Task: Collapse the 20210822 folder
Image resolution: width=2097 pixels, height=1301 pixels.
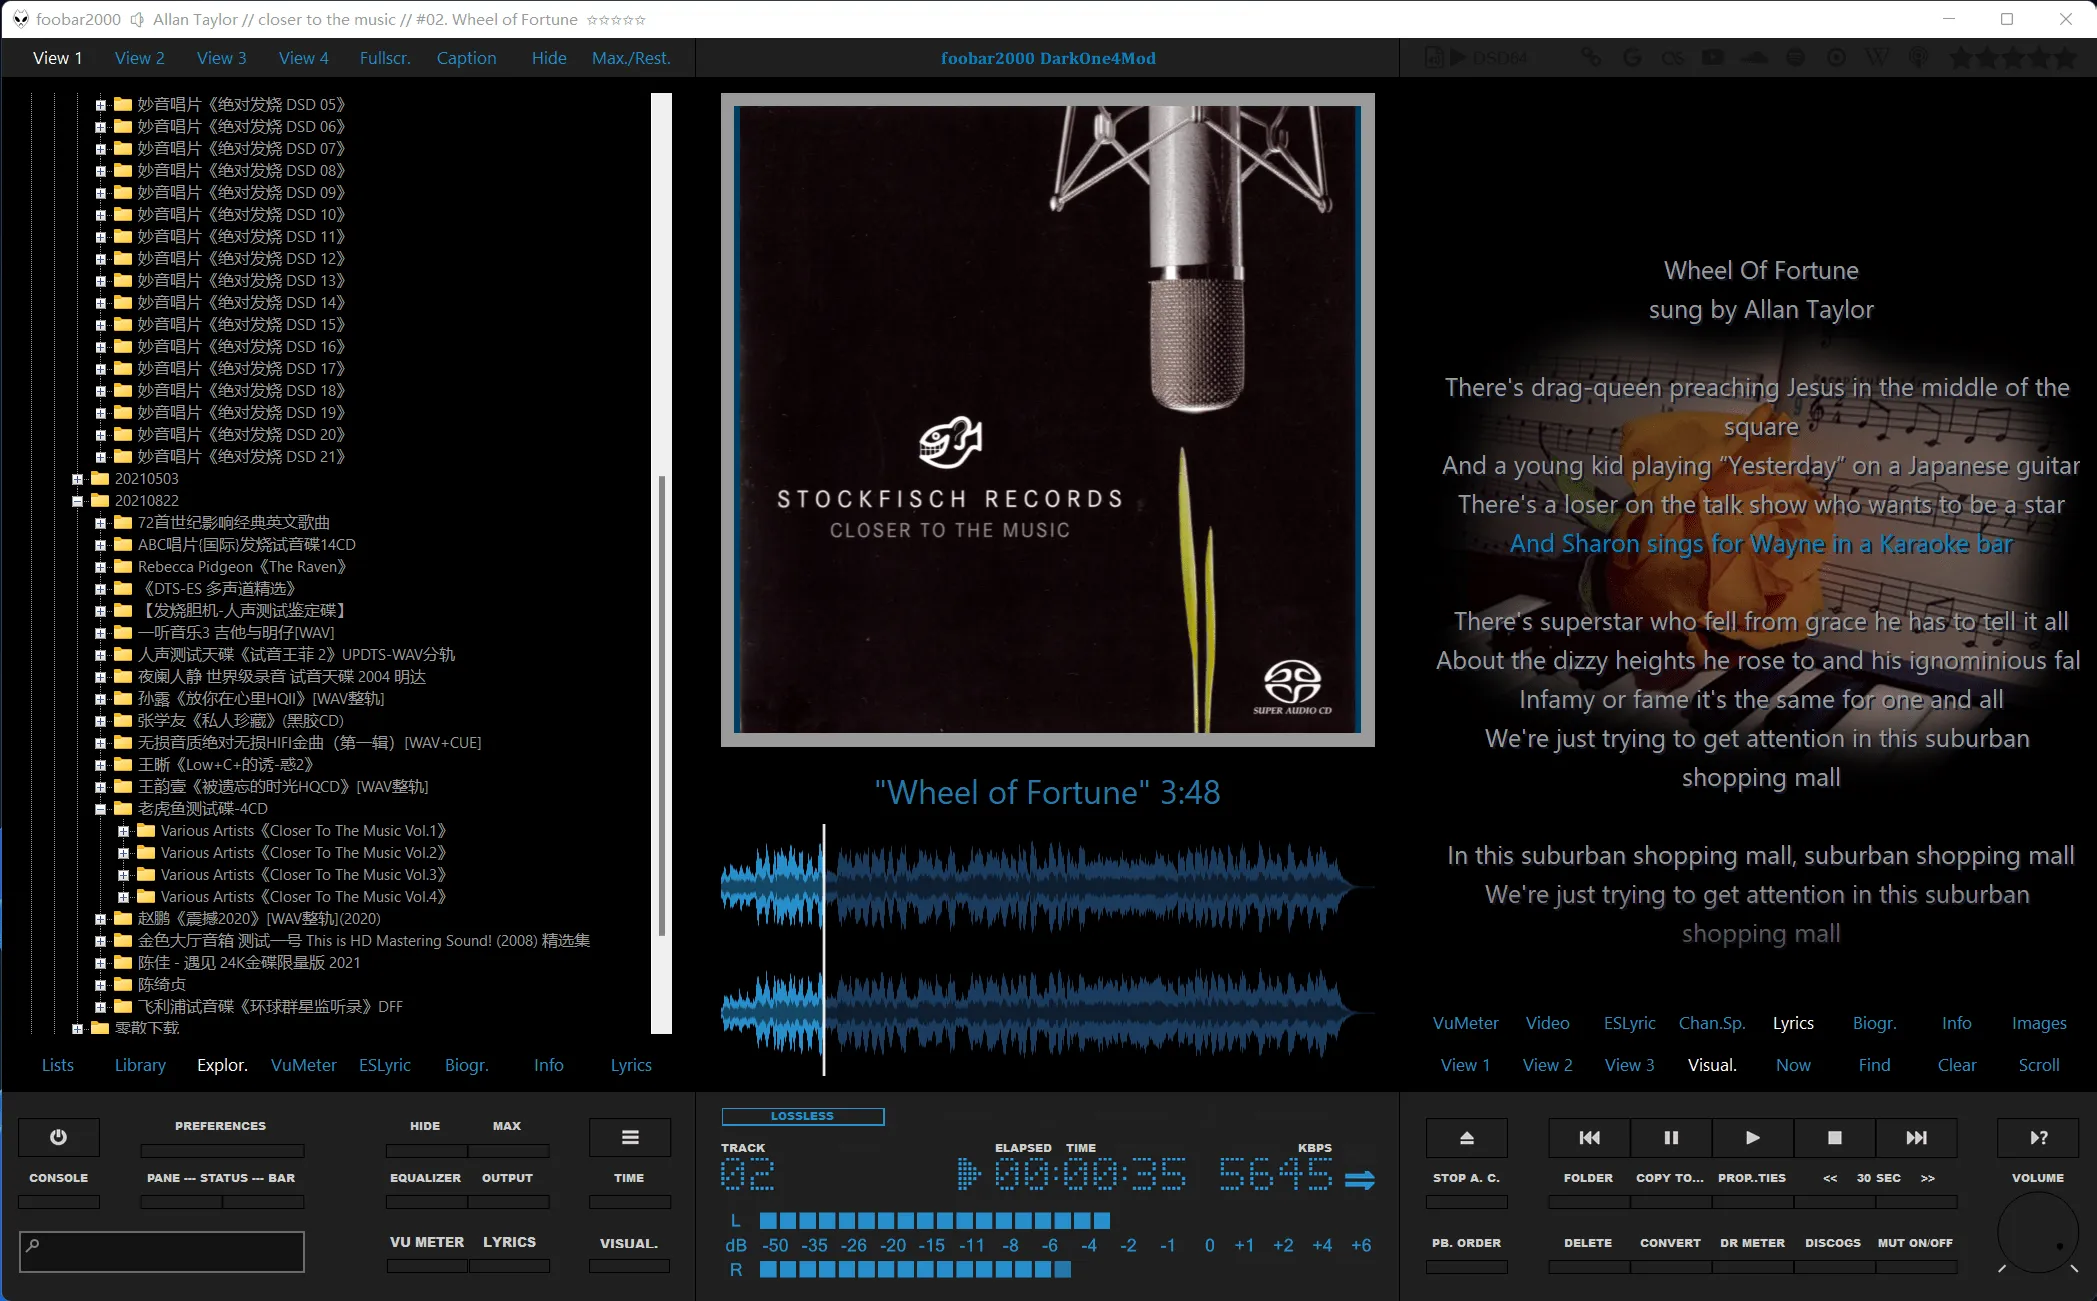Action: click(x=77, y=501)
